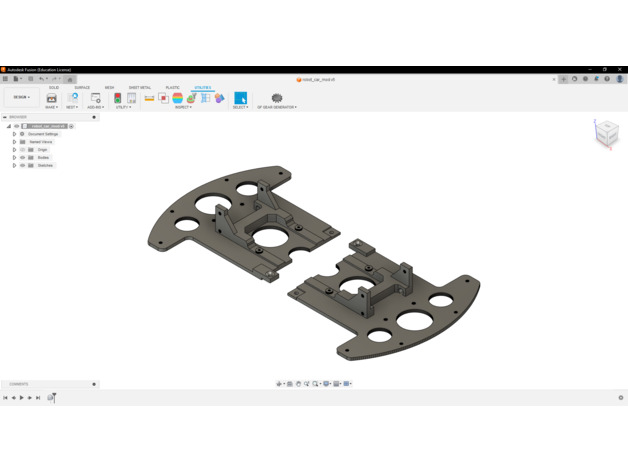Show the hidden Origin folder
Viewport: 628px width, 472px height.
[23, 150]
